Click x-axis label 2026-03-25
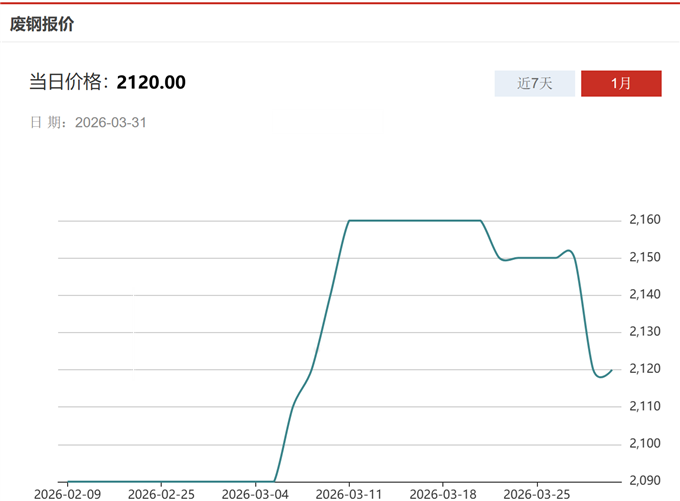 pos(535,494)
